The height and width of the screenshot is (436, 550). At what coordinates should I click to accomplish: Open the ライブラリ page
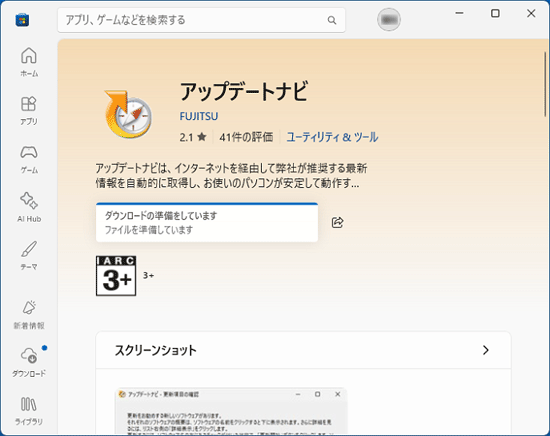click(x=29, y=410)
